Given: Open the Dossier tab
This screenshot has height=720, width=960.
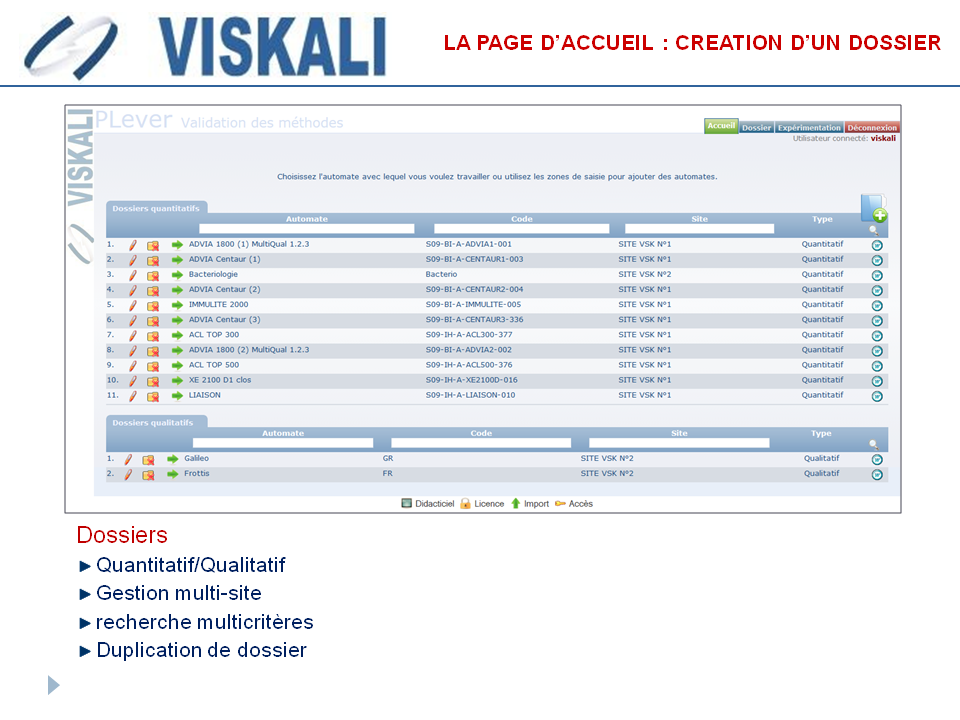Looking at the screenshot, I should (x=756, y=127).
